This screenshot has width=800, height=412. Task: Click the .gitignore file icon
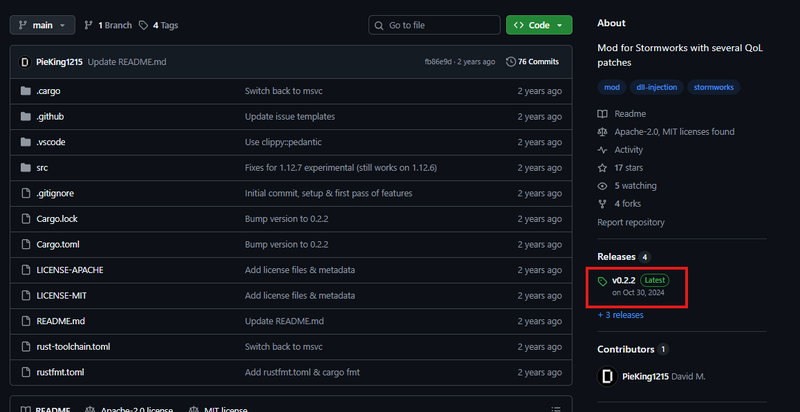click(x=26, y=193)
